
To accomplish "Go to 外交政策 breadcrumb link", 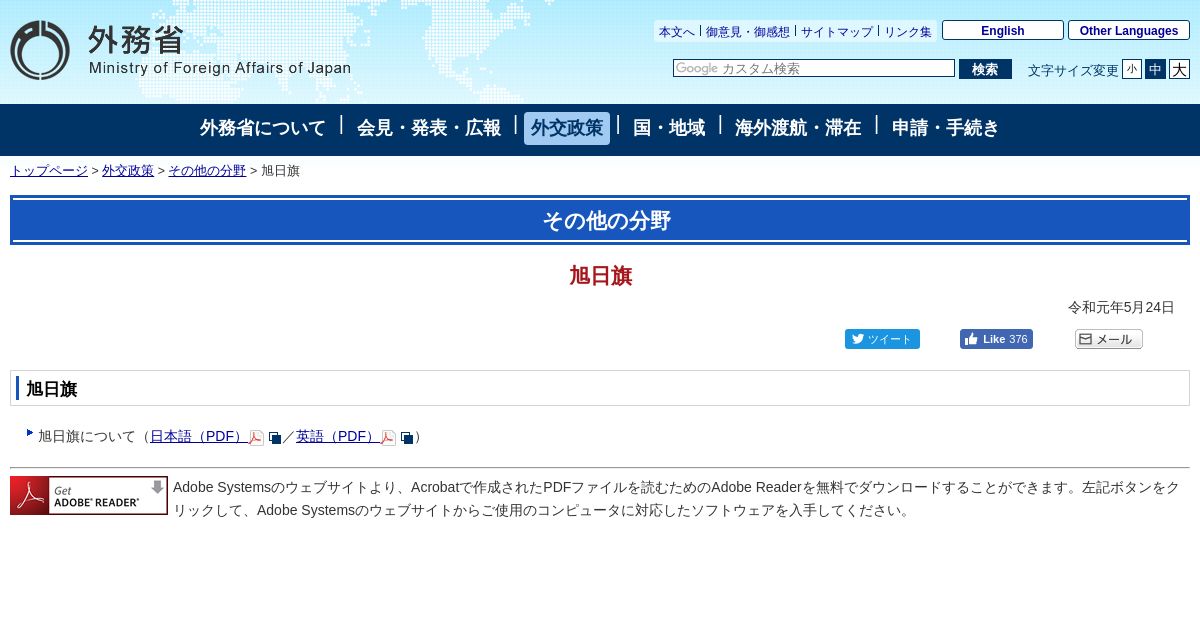I will click(x=128, y=171).
